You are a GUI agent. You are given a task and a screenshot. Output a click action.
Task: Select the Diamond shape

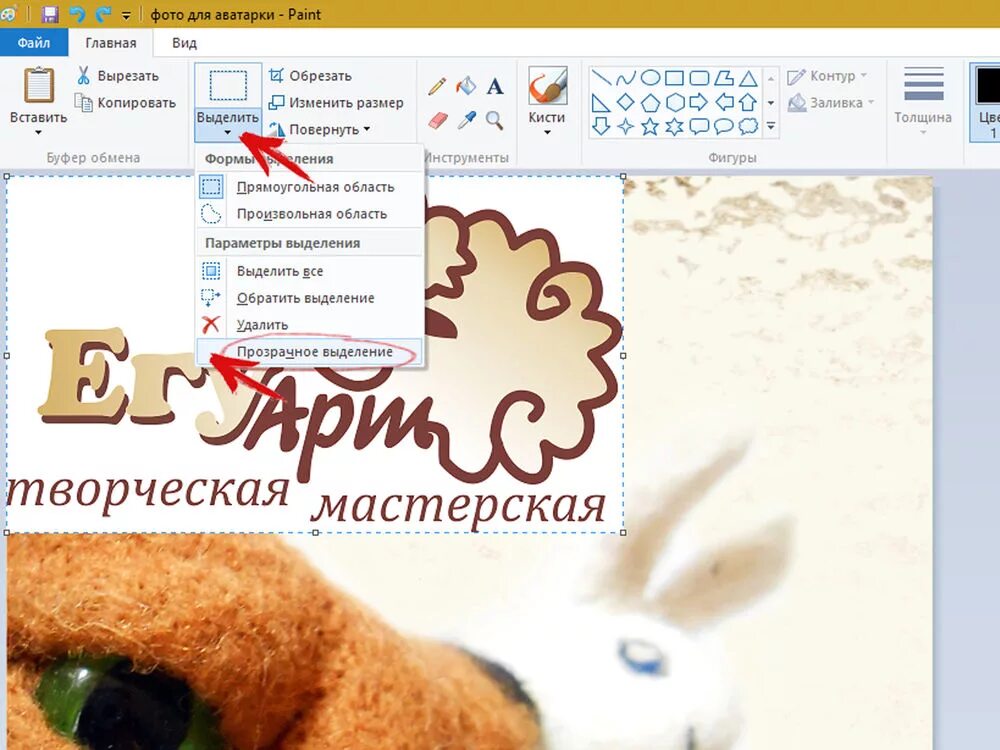[626, 102]
